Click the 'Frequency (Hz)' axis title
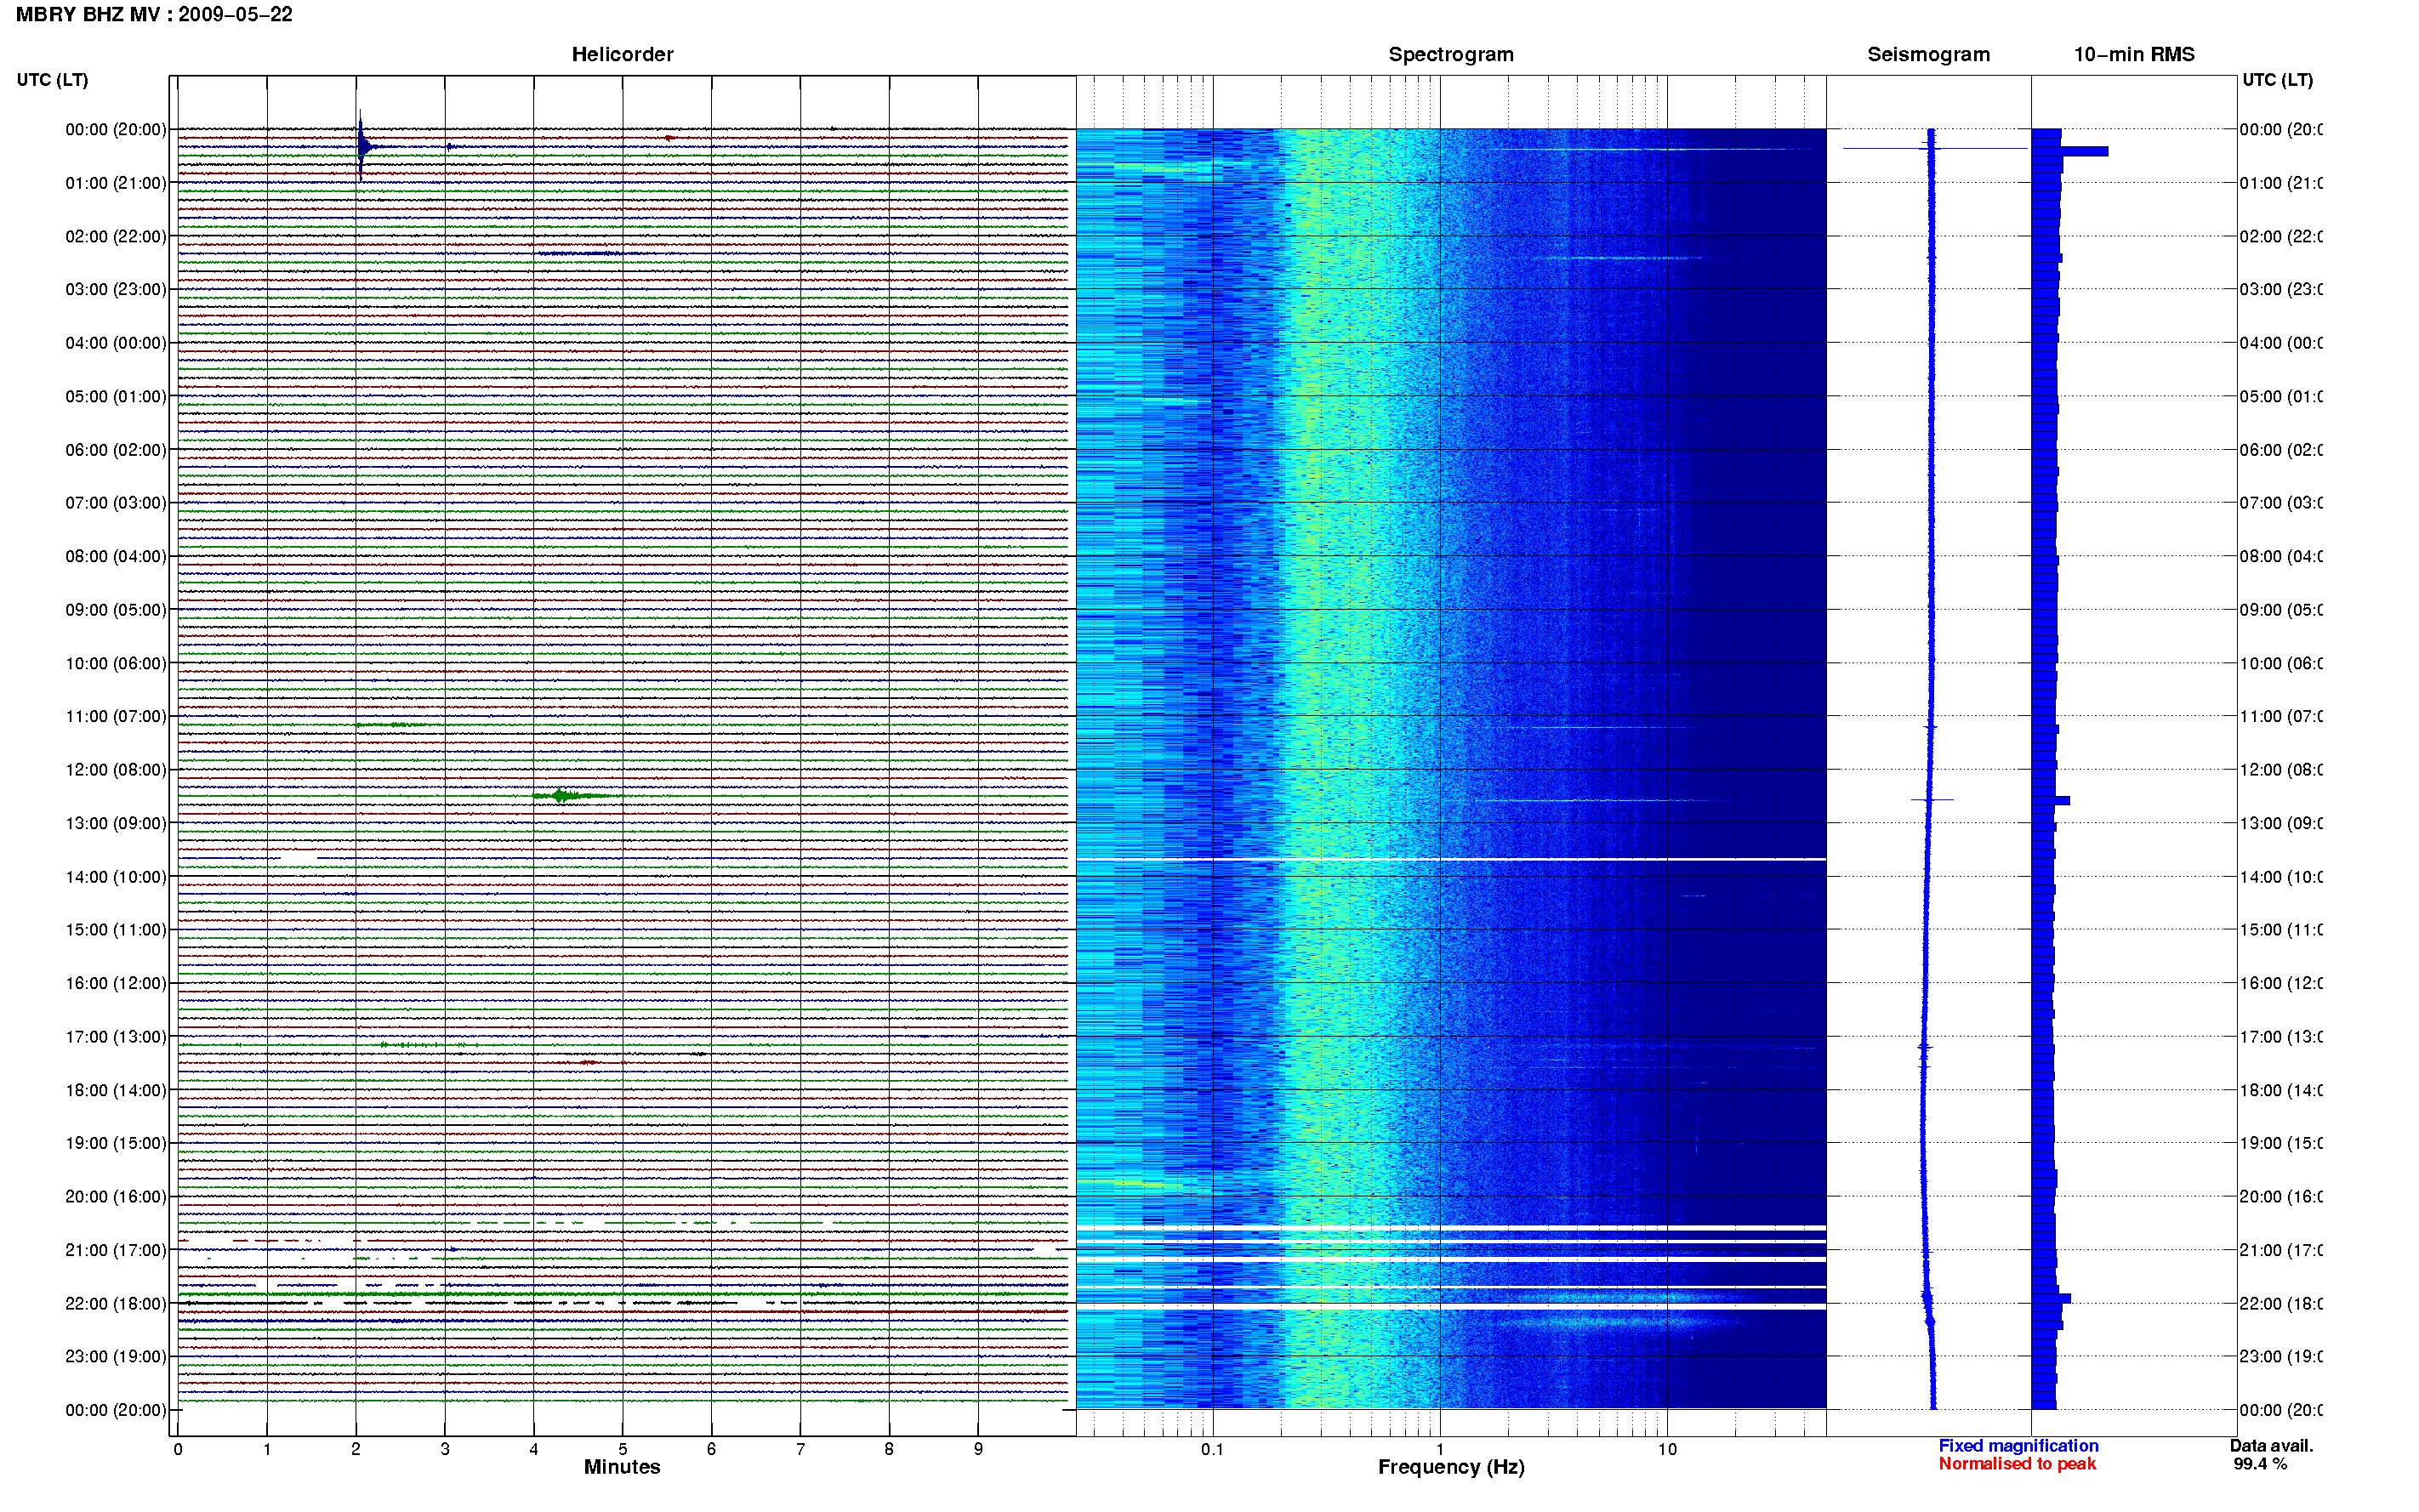The width and height of the screenshot is (2419, 1512). click(1450, 1467)
